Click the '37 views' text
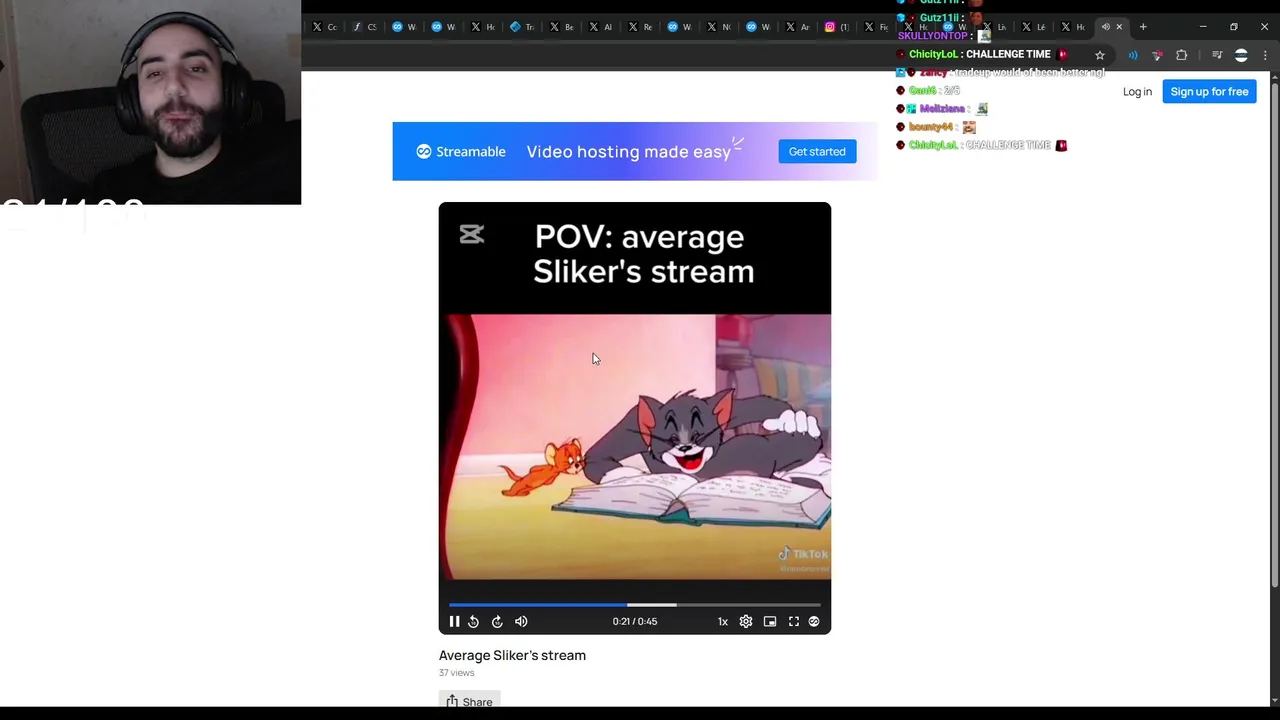1280x720 pixels. [x=456, y=673]
